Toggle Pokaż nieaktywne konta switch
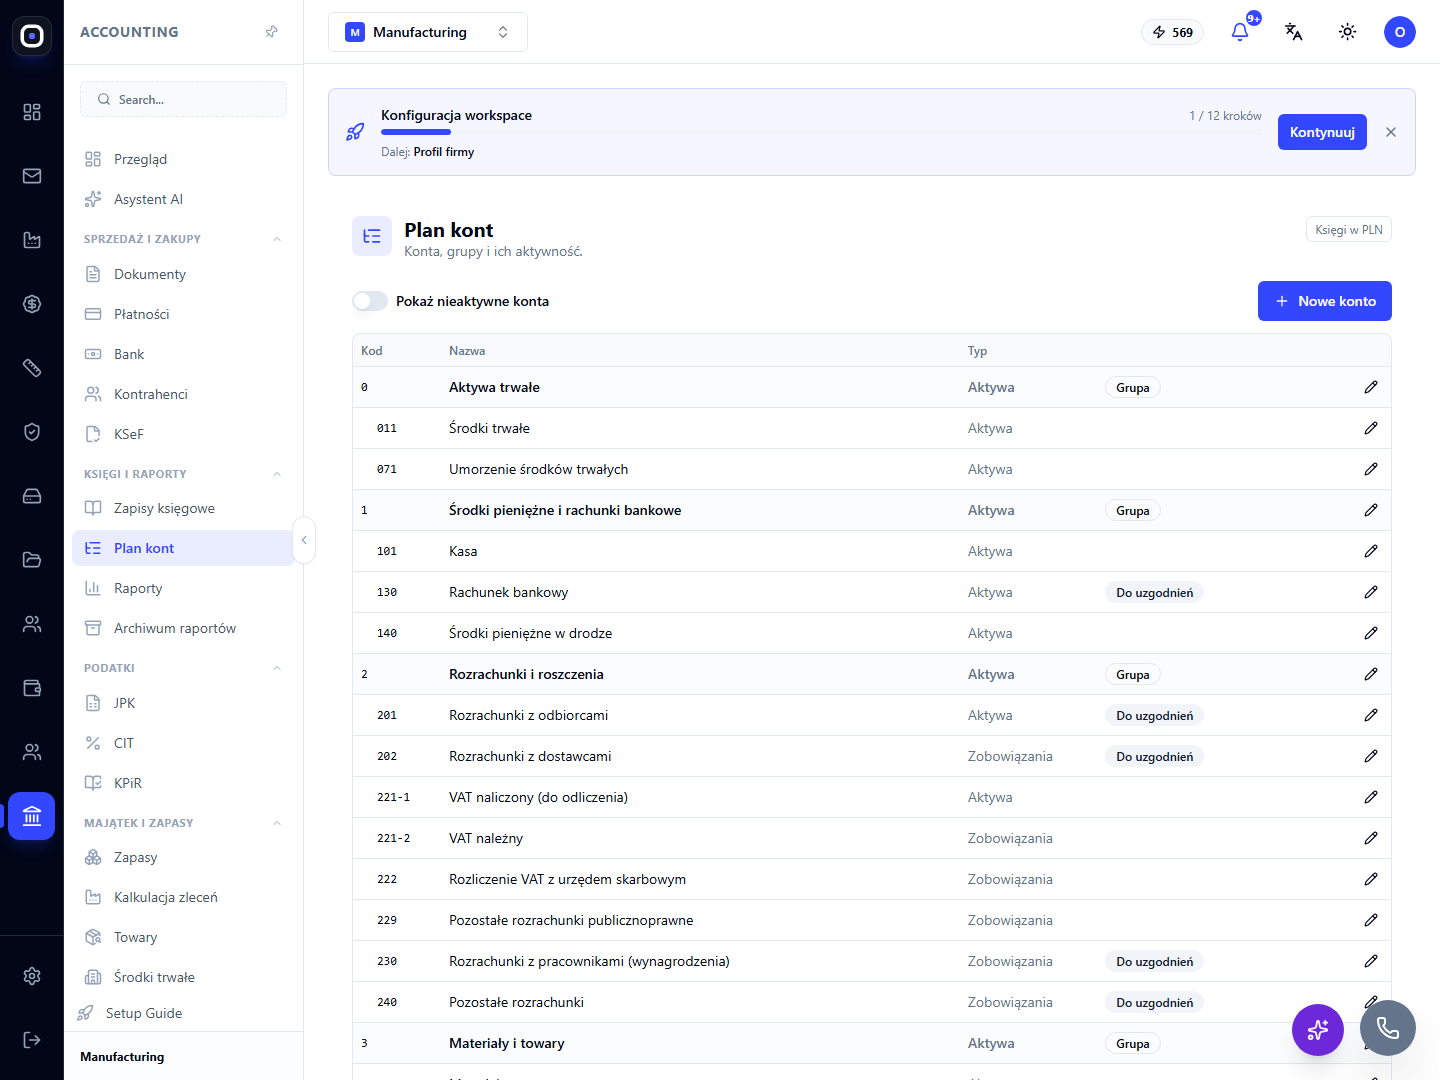 tap(370, 301)
